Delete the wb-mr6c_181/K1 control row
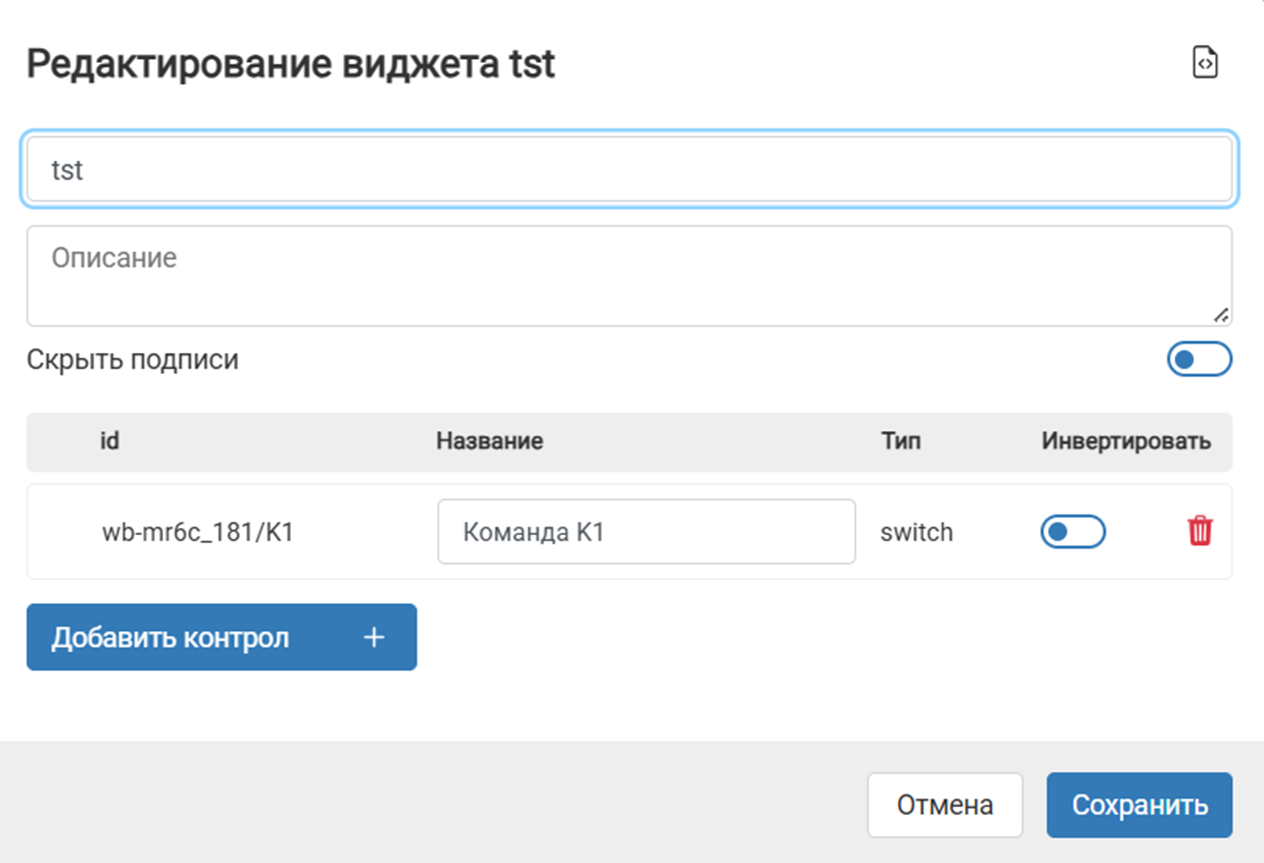The width and height of the screenshot is (1264, 863). point(1200,531)
